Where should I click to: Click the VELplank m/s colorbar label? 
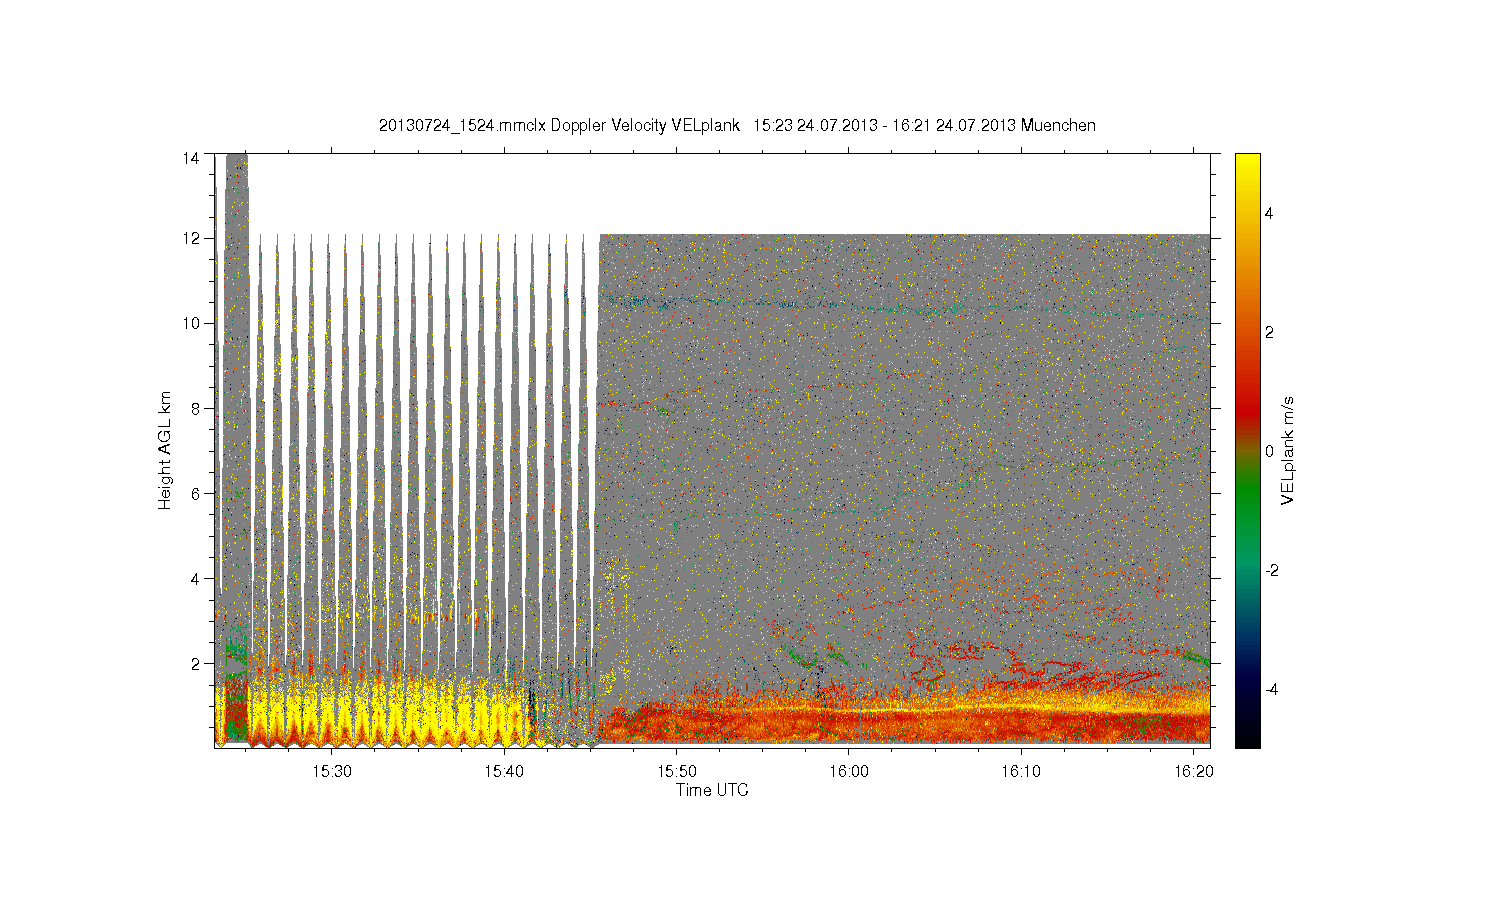(x=1288, y=450)
